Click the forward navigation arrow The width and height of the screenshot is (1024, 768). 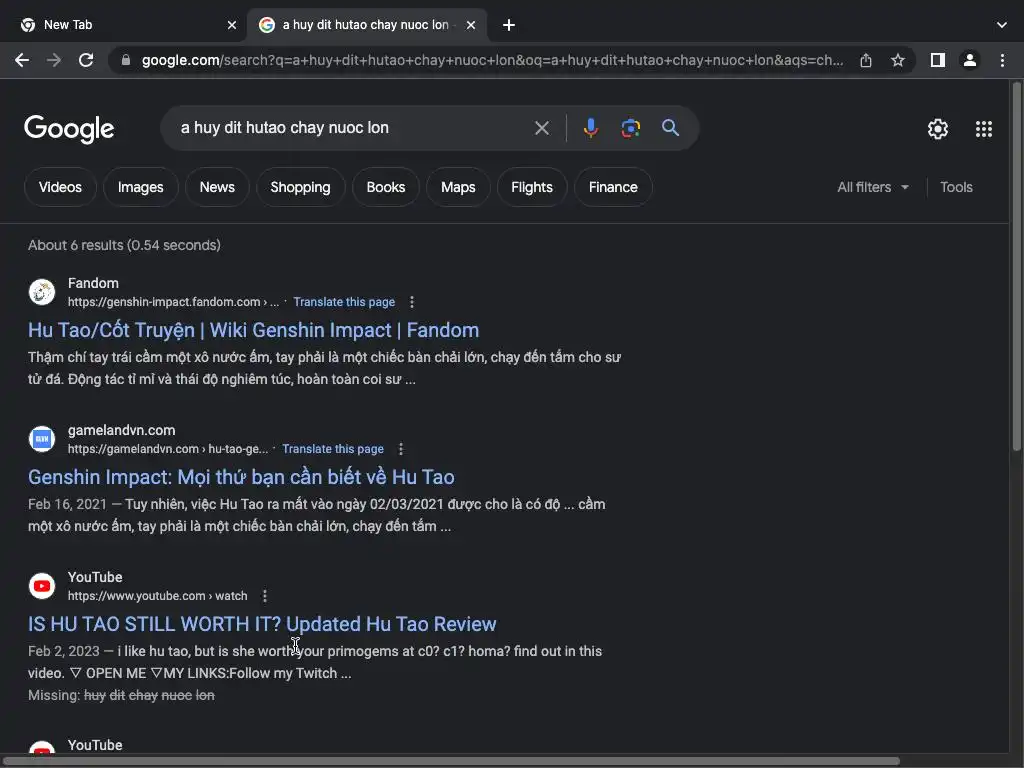pyautogui.click(x=54, y=60)
